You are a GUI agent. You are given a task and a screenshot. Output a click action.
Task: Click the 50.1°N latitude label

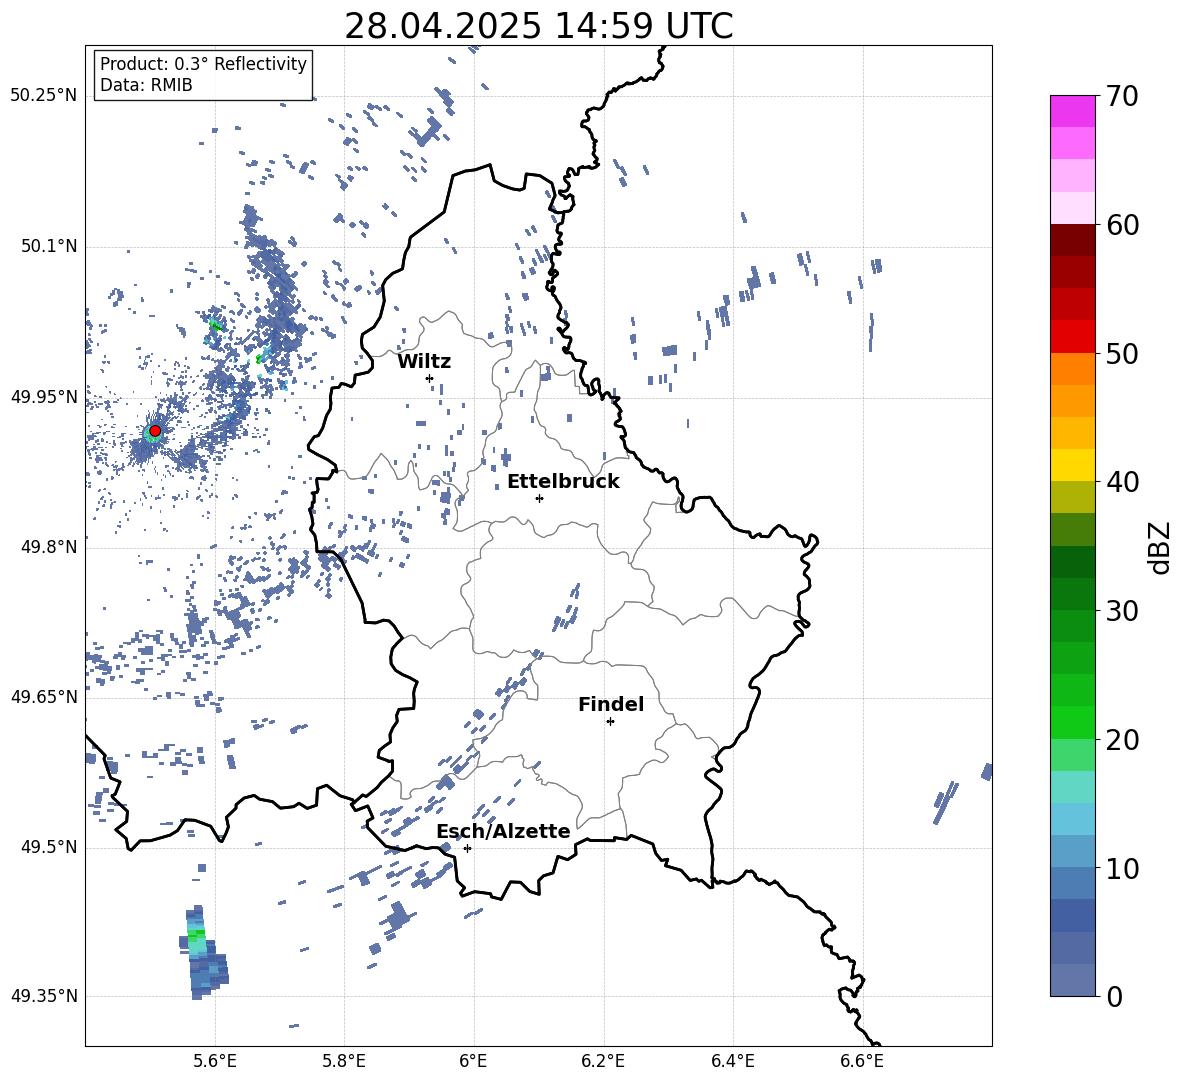(48, 246)
